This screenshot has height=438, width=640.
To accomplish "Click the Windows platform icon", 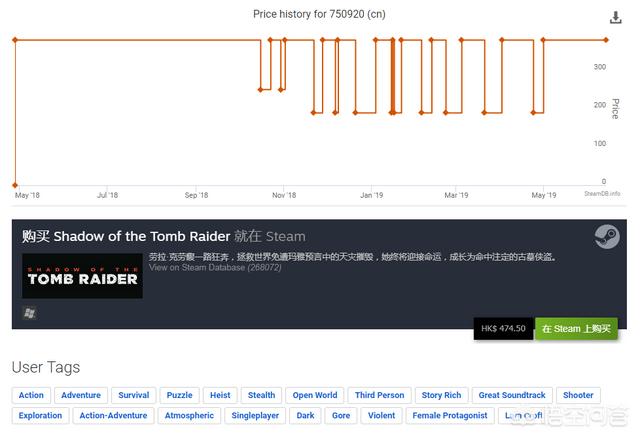I will [29, 313].
